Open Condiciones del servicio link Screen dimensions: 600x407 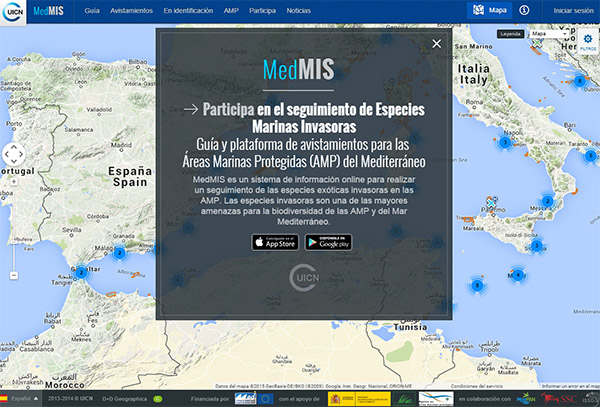[x=476, y=386]
